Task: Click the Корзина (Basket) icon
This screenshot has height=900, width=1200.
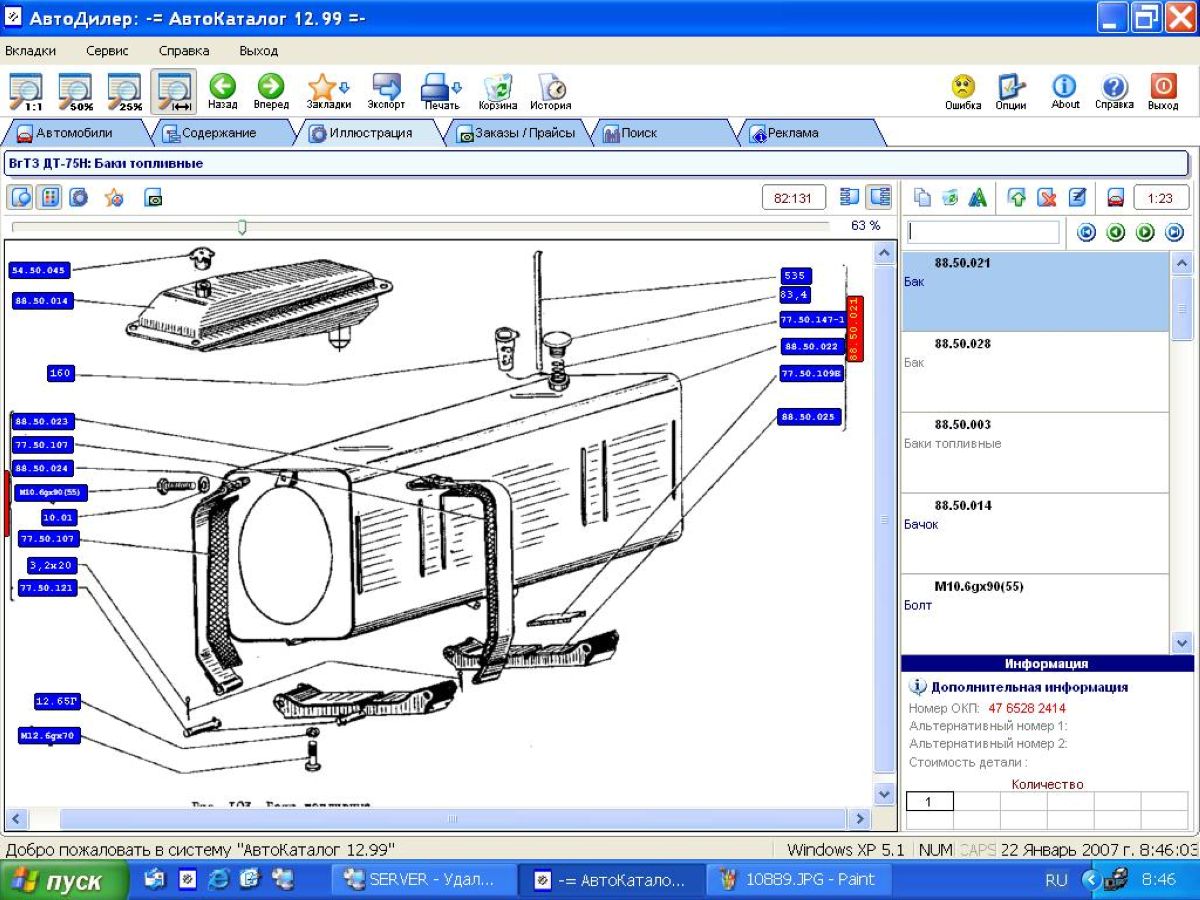Action: click(497, 88)
